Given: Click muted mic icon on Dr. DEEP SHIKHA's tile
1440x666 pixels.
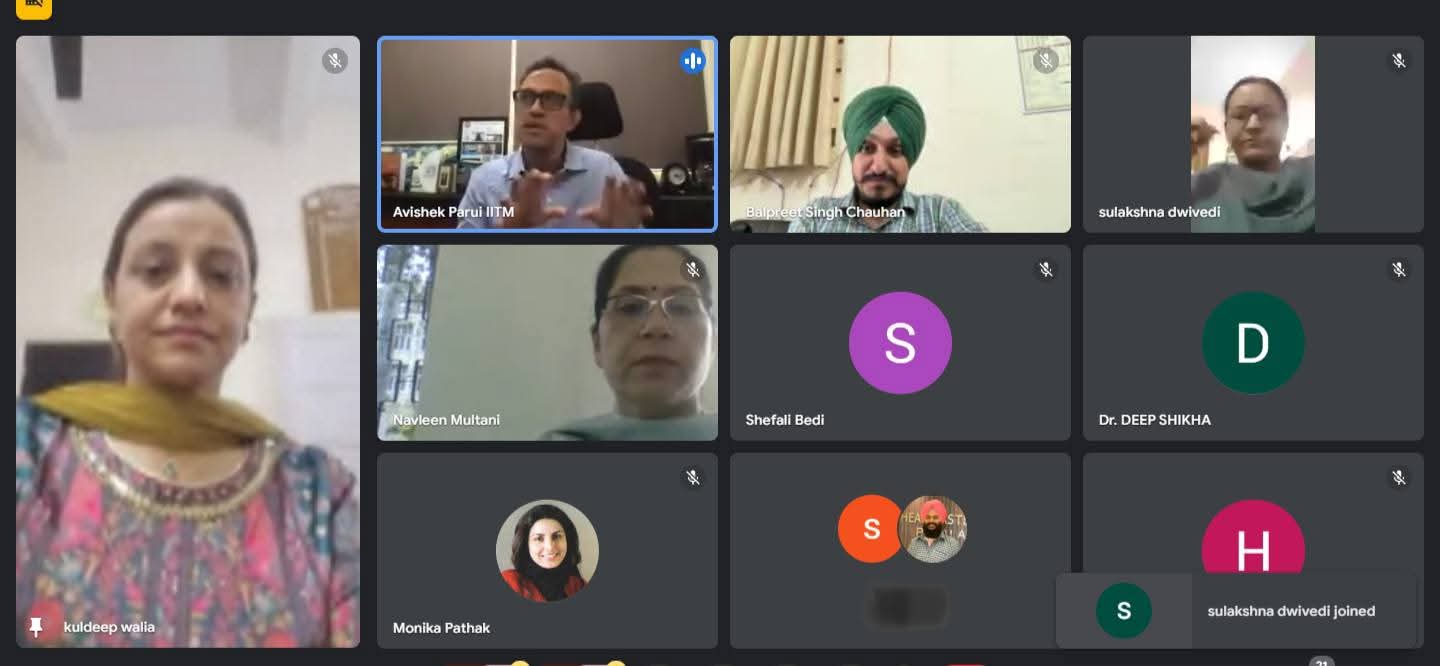Looking at the screenshot, I should (1399, 270).
